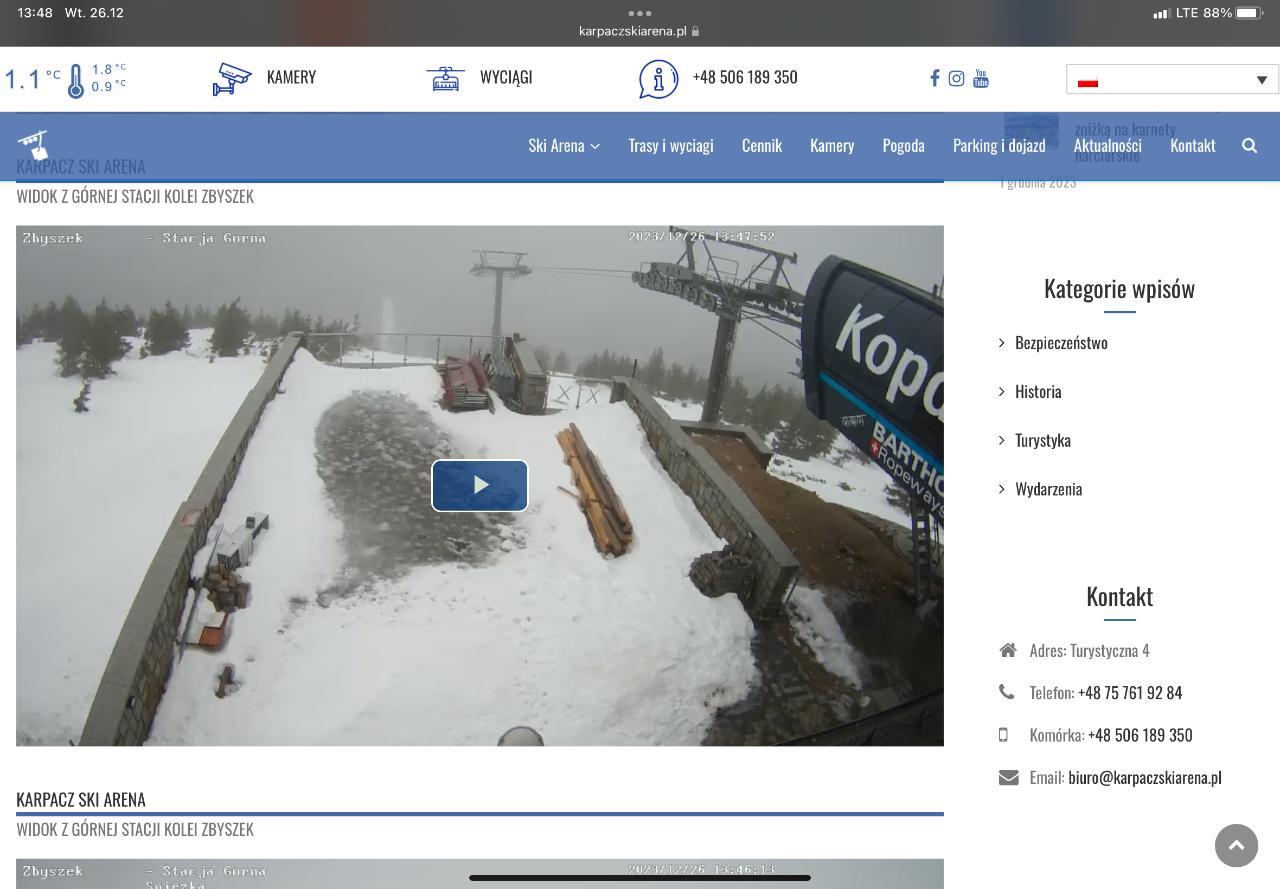Tap the info bubble icon near phone number
1280x889 pixels.
658,79
